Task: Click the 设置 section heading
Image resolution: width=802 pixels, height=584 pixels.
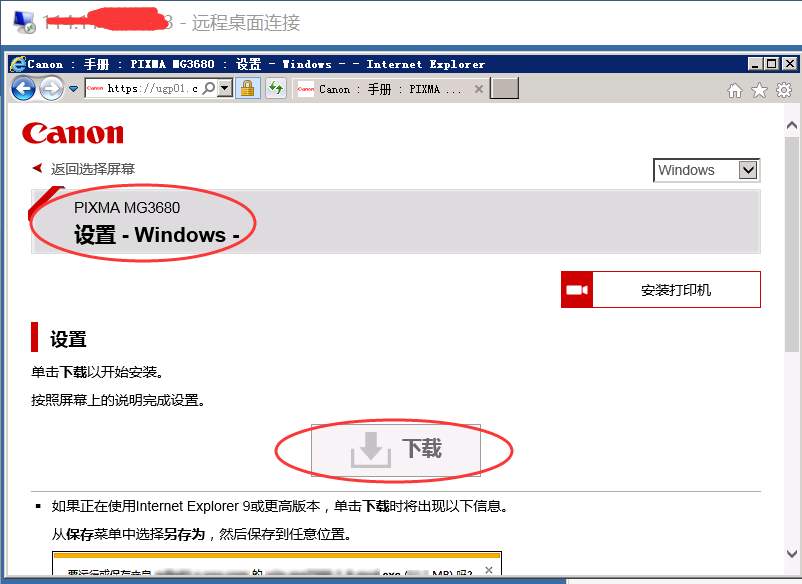Action: 68,339
